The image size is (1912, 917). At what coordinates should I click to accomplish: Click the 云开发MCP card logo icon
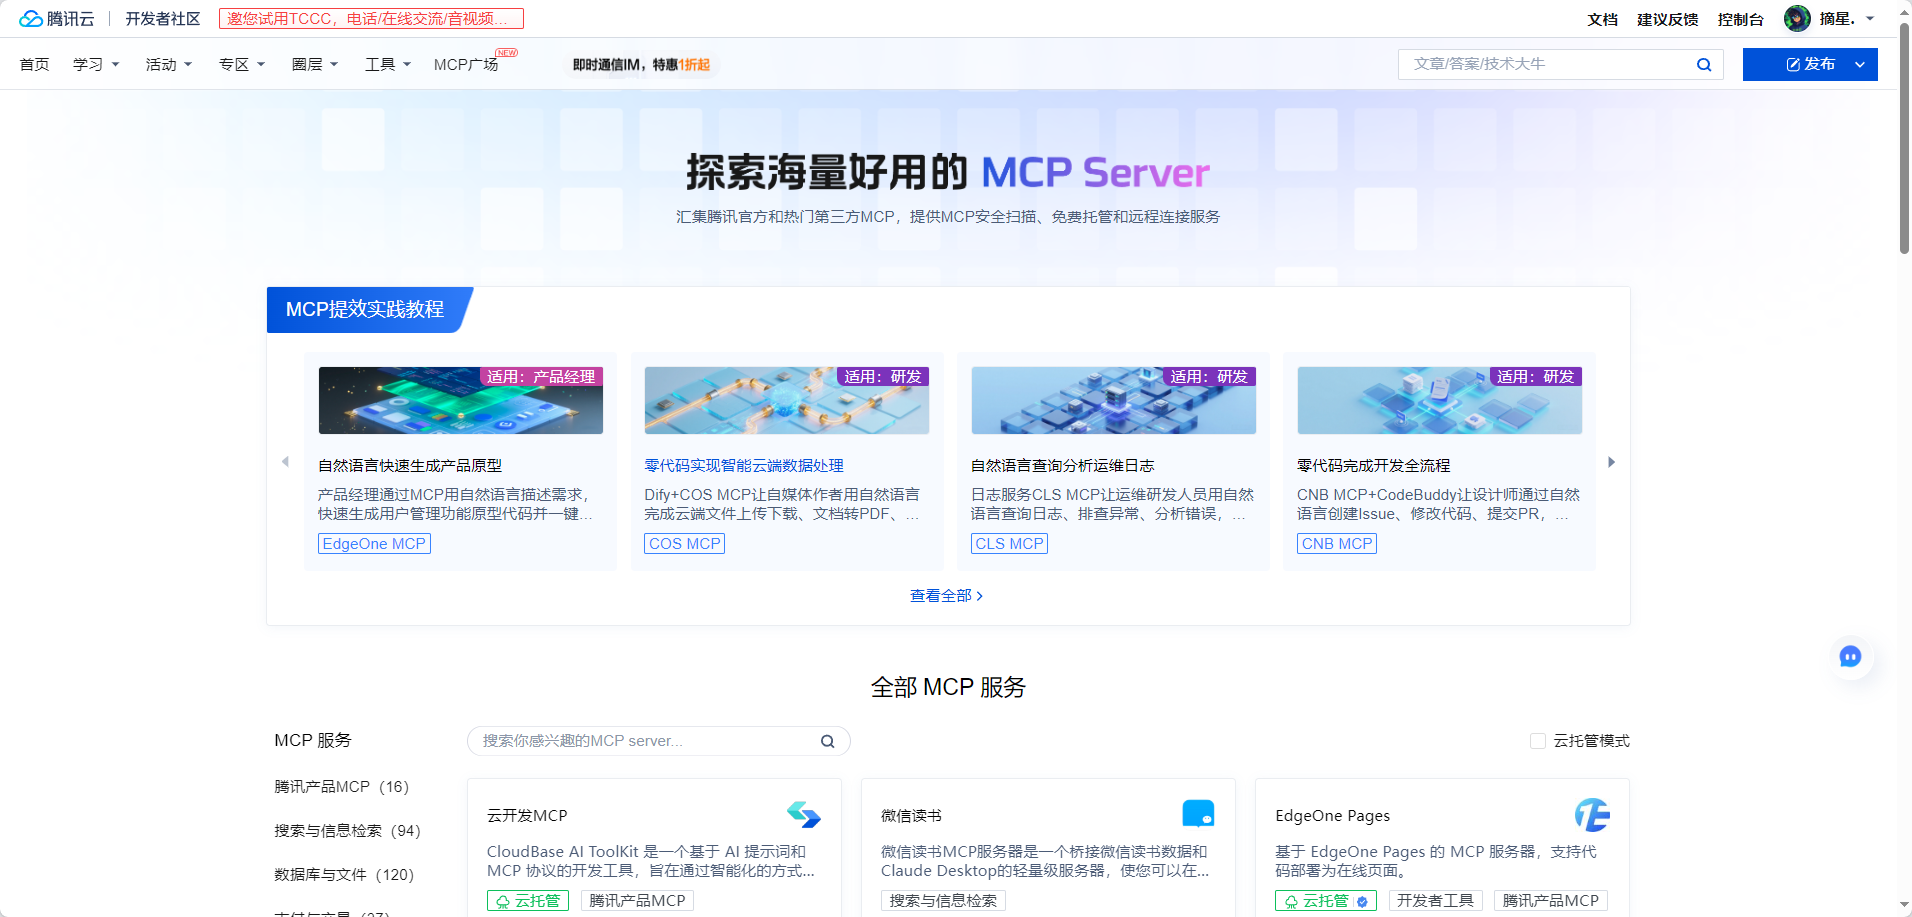(x=803, y=815)
